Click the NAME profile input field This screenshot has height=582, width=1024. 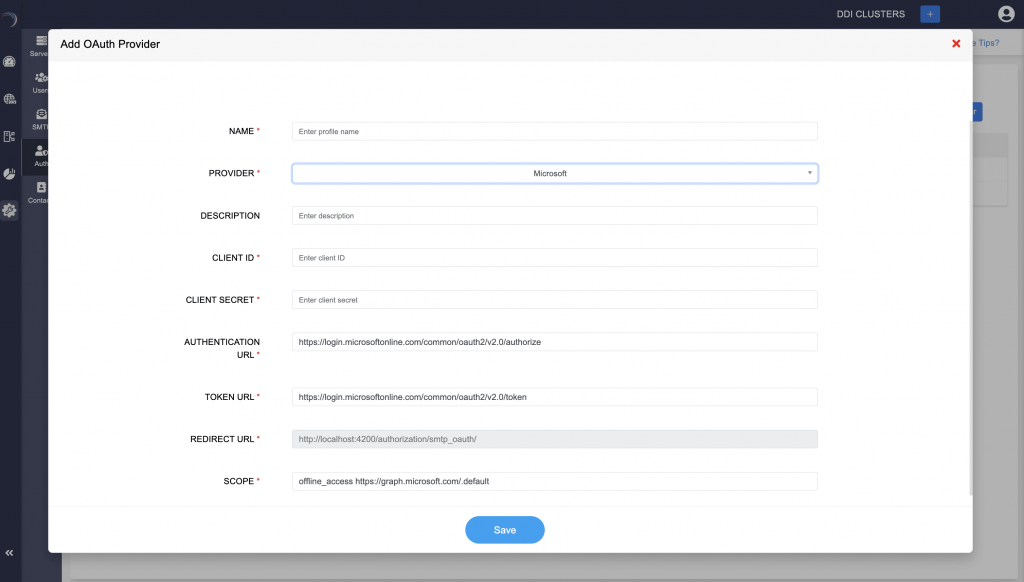pos(554,130)
